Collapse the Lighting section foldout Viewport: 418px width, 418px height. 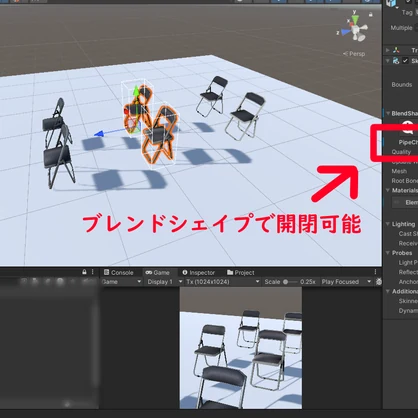coord(388,224)
